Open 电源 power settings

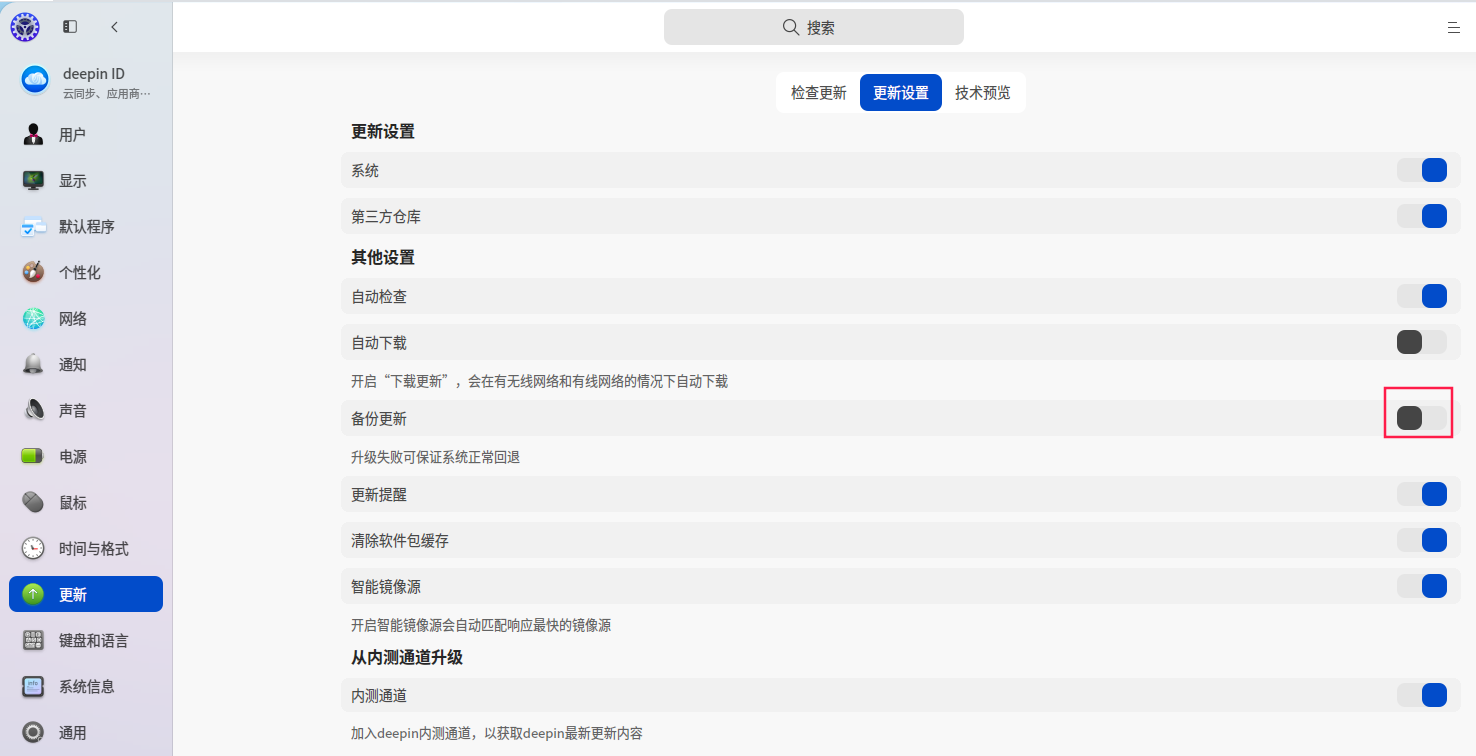coord(86,457)
